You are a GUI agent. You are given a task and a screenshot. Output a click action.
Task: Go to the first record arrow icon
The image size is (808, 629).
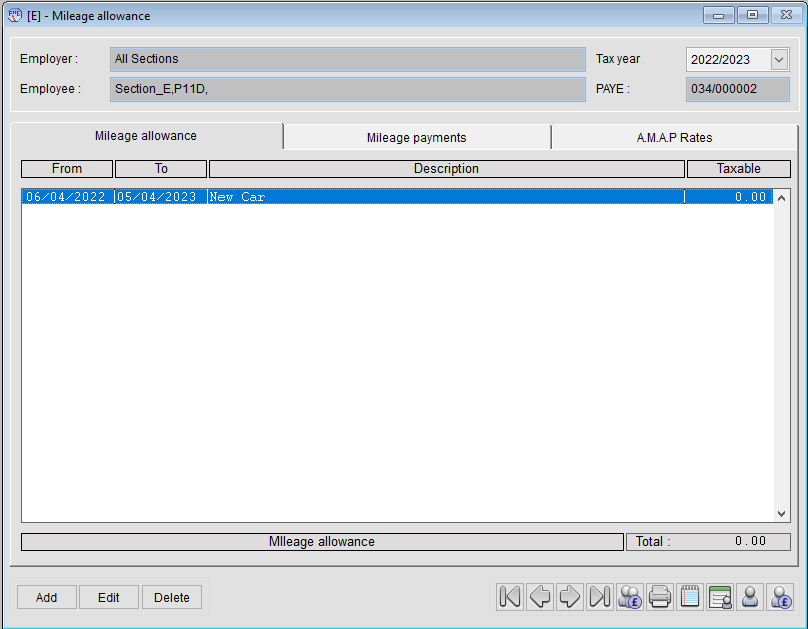(510, 597)
